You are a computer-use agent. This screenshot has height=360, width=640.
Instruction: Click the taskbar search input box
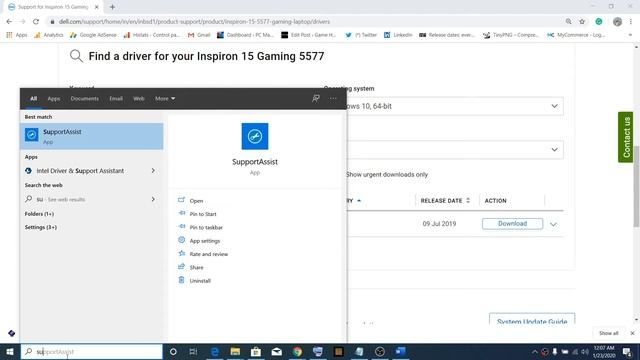(92, 351)
